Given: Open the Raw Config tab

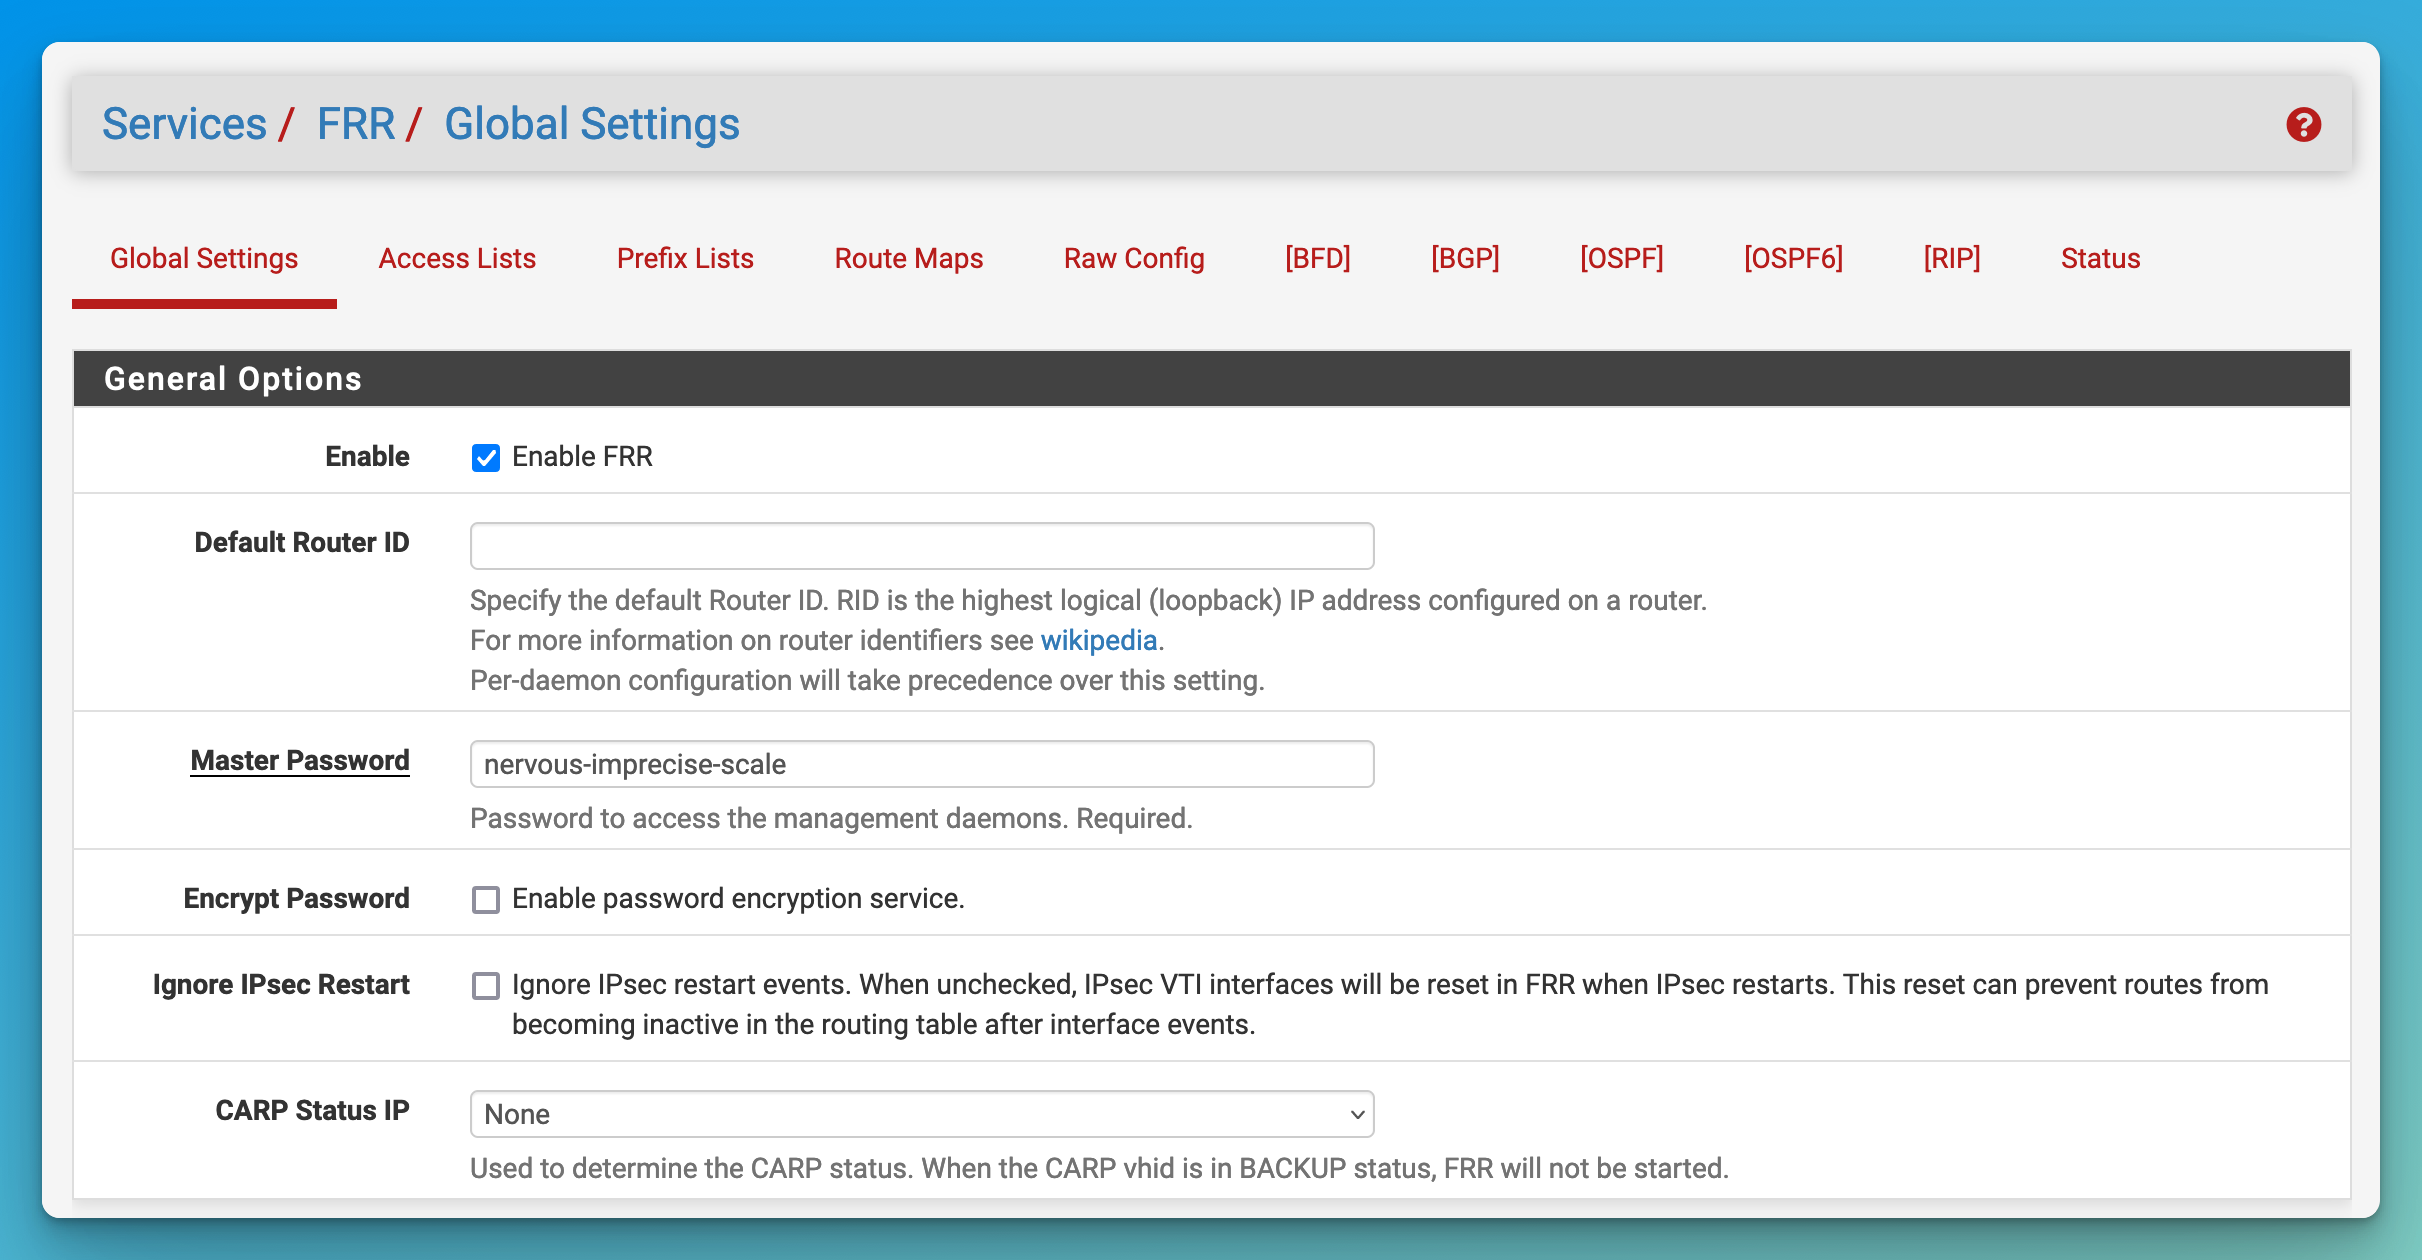Looking at the screenshot, I should (x=1134, y=258).
